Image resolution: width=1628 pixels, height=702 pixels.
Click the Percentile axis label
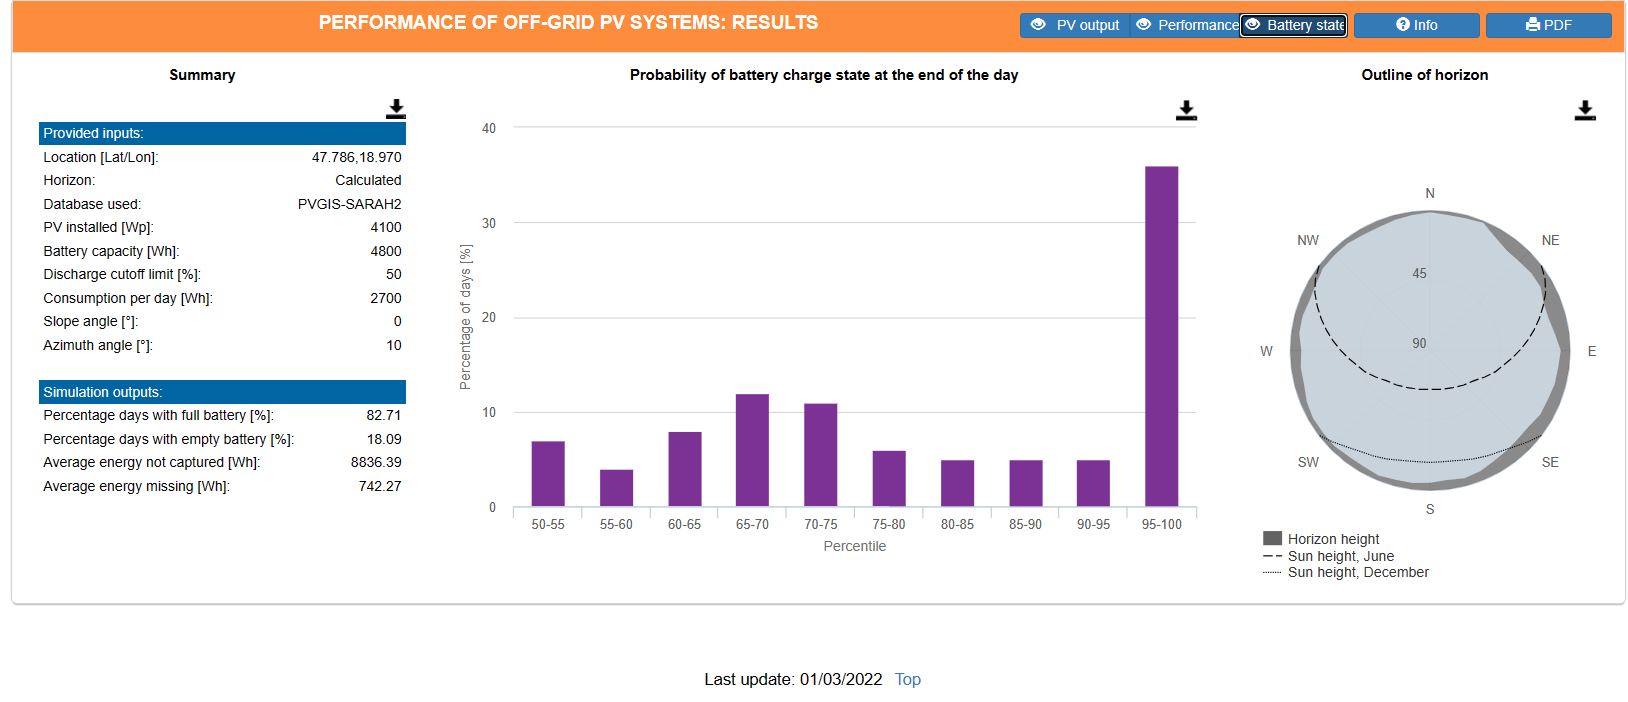[854, 546]
